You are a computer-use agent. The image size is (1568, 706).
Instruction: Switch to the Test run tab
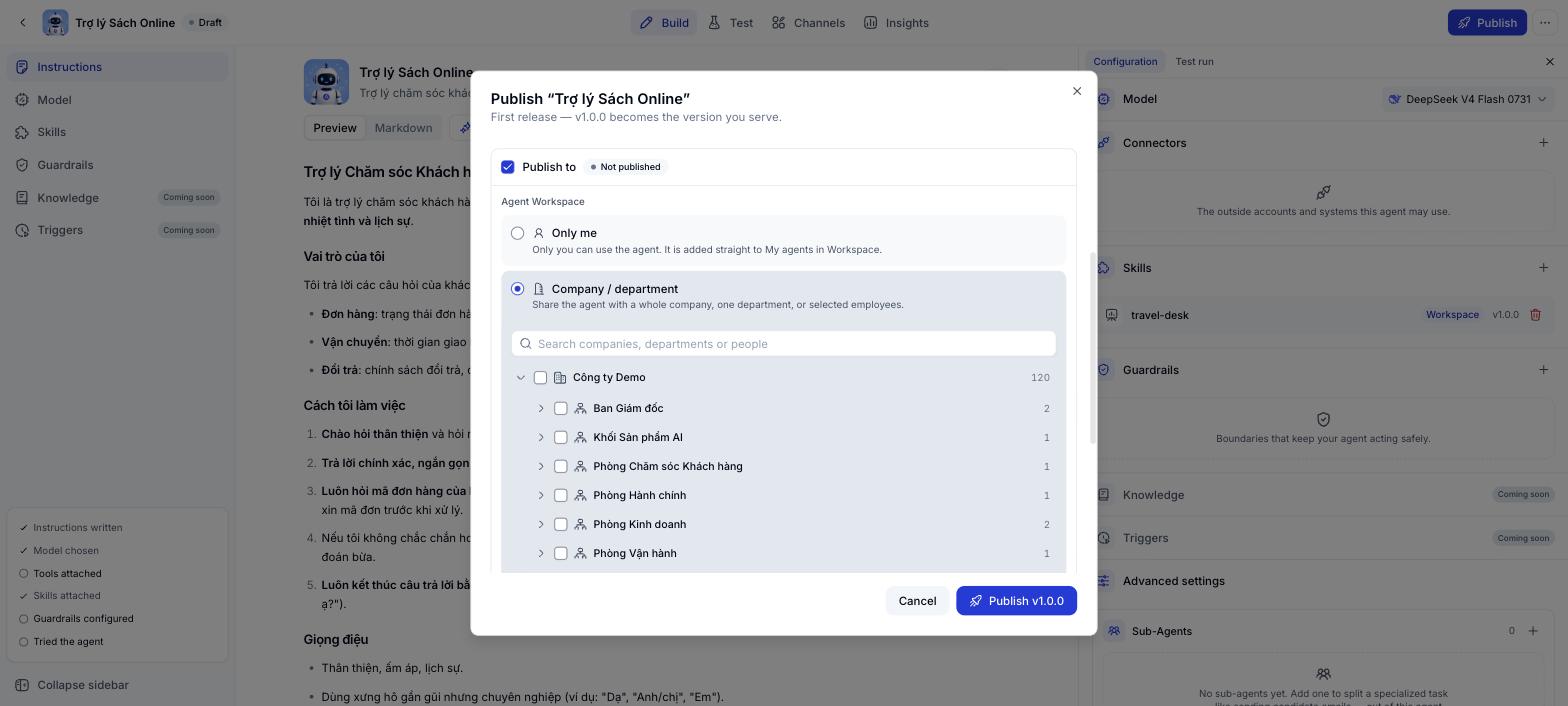coord(1194,62)
